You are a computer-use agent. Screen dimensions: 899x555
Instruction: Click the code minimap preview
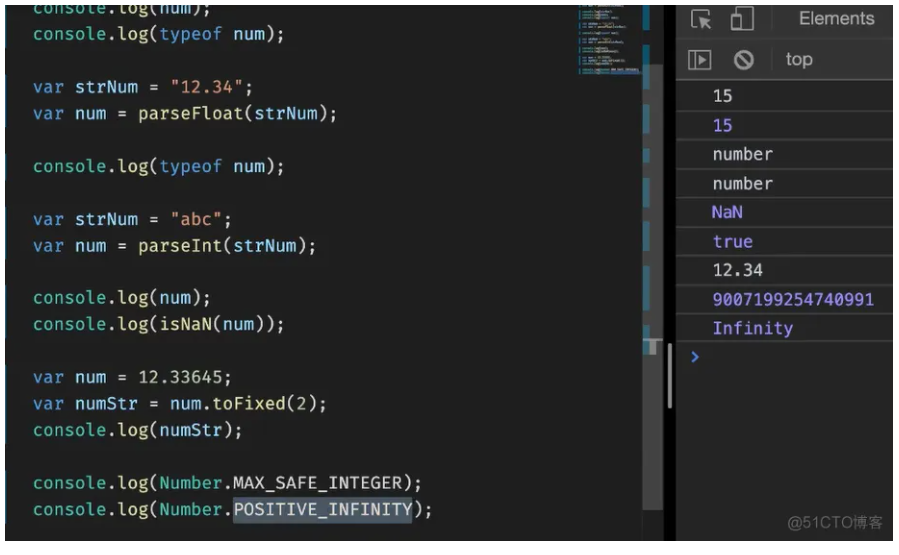click(609, 41)
